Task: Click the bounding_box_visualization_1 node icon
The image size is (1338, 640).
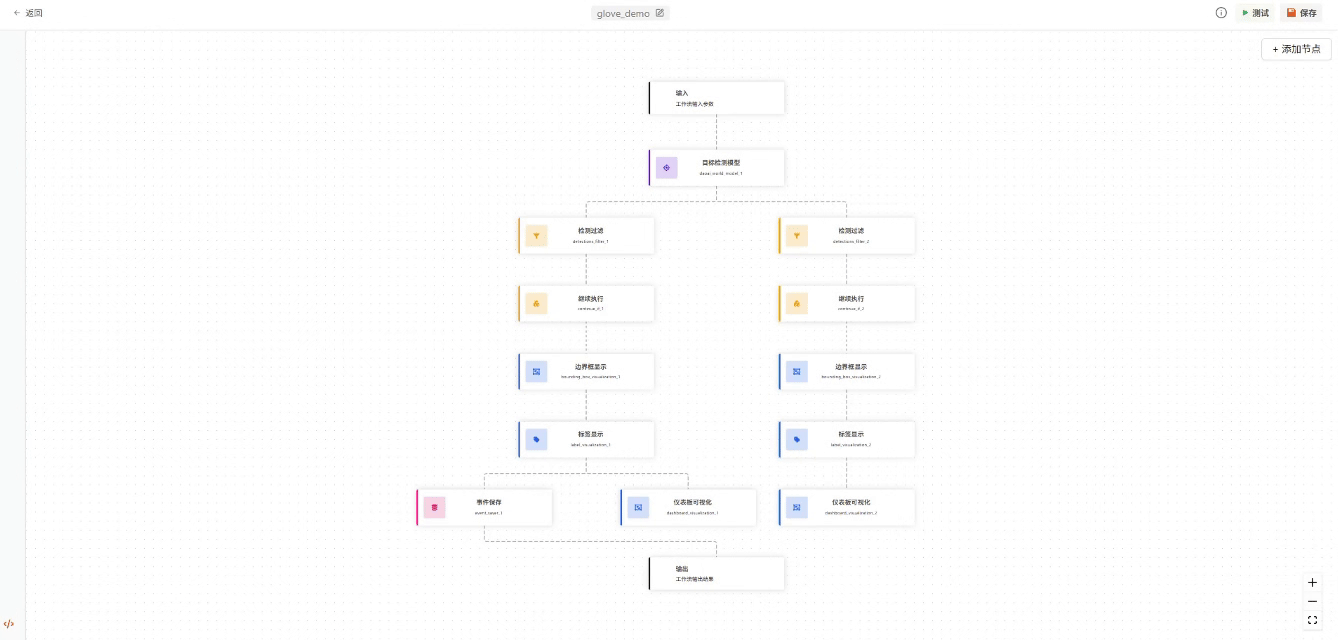Action: pyautogui.click(x=537, y=372)
